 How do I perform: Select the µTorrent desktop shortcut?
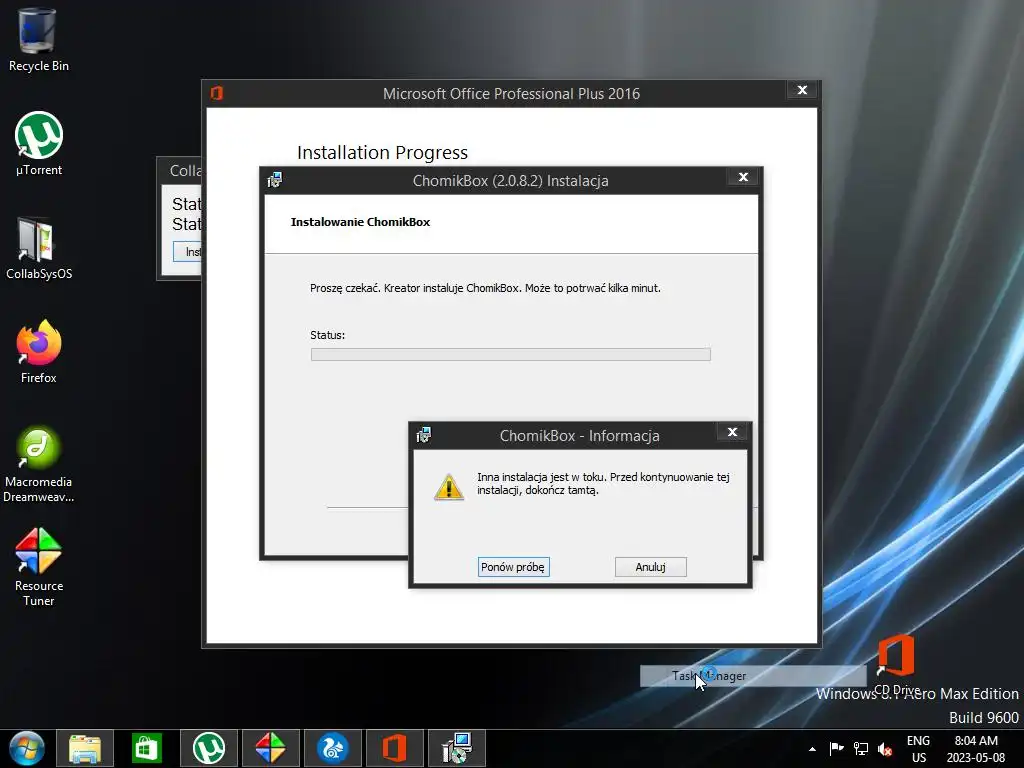(x=39, y=144)
